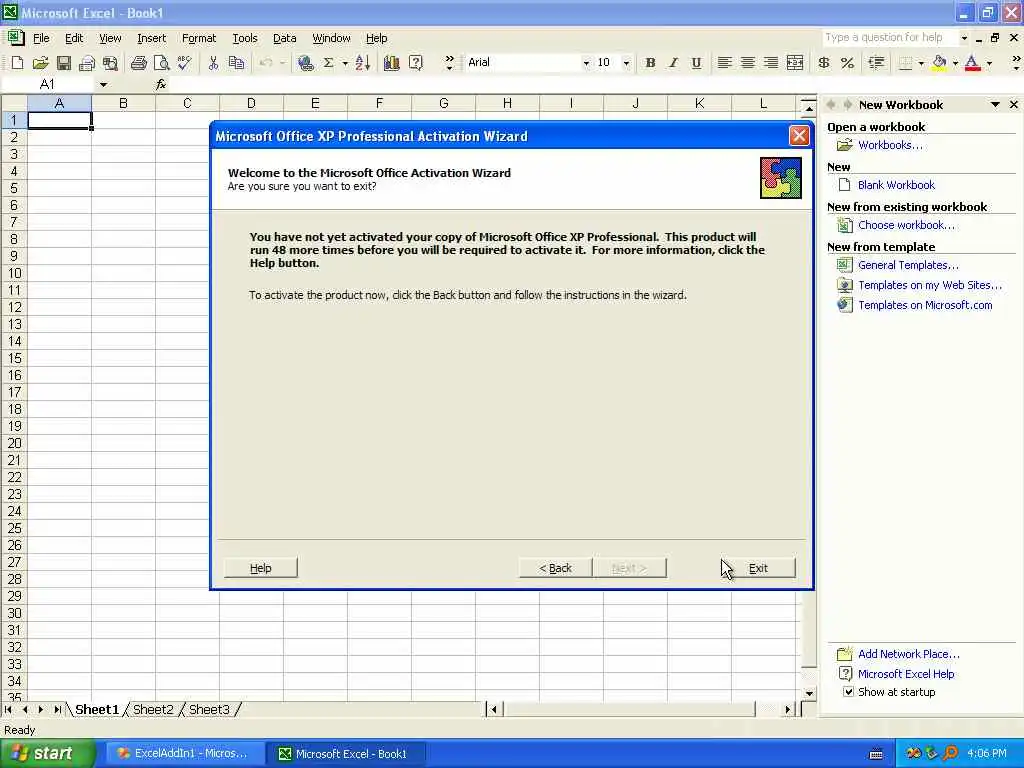The width and height of the screenshot is (1024, 768).
Task: Open the General Templates link
Action: point(908,265)
